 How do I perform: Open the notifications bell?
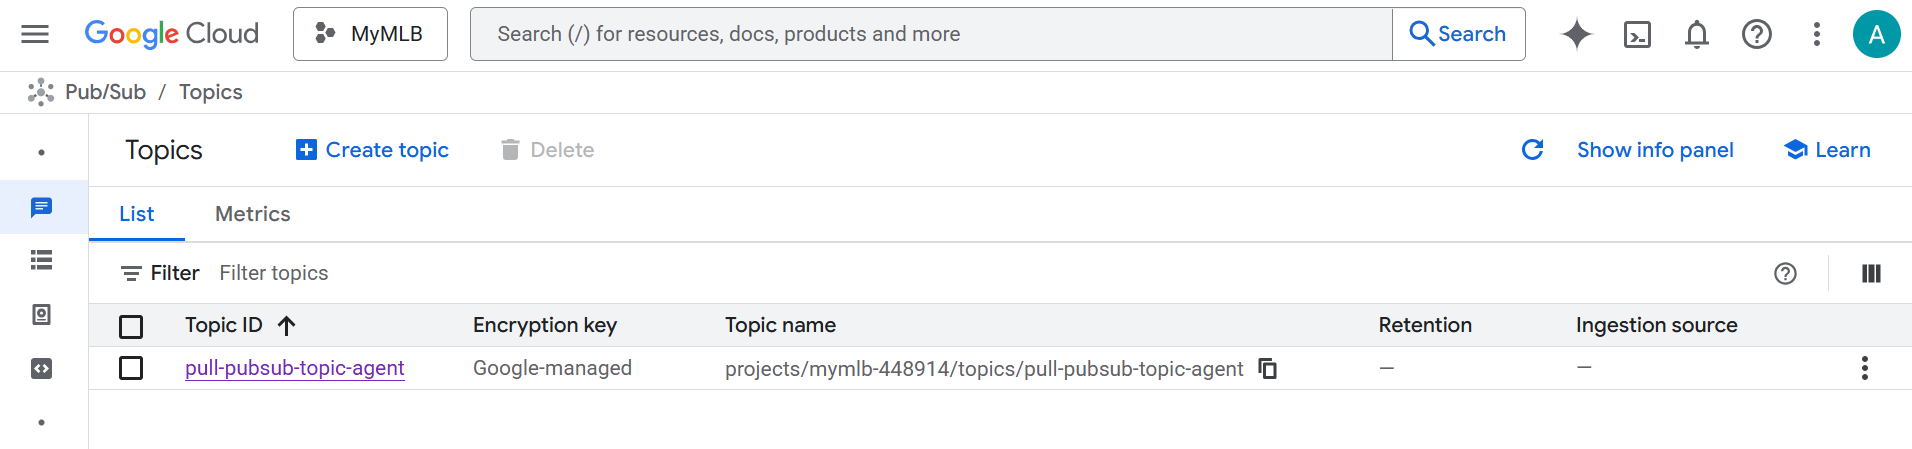click(1697, 35)
